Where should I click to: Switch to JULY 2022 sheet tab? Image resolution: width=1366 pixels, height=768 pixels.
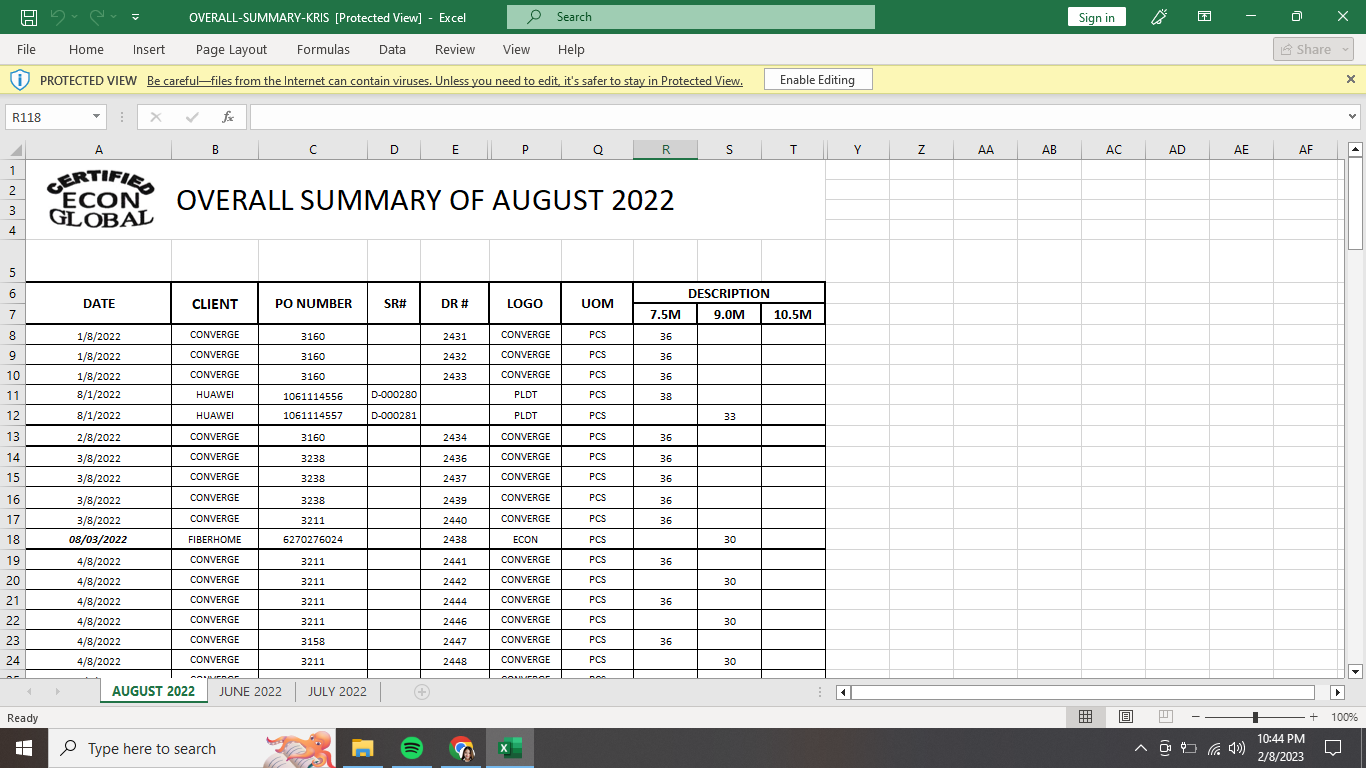(x=337, y=691)
